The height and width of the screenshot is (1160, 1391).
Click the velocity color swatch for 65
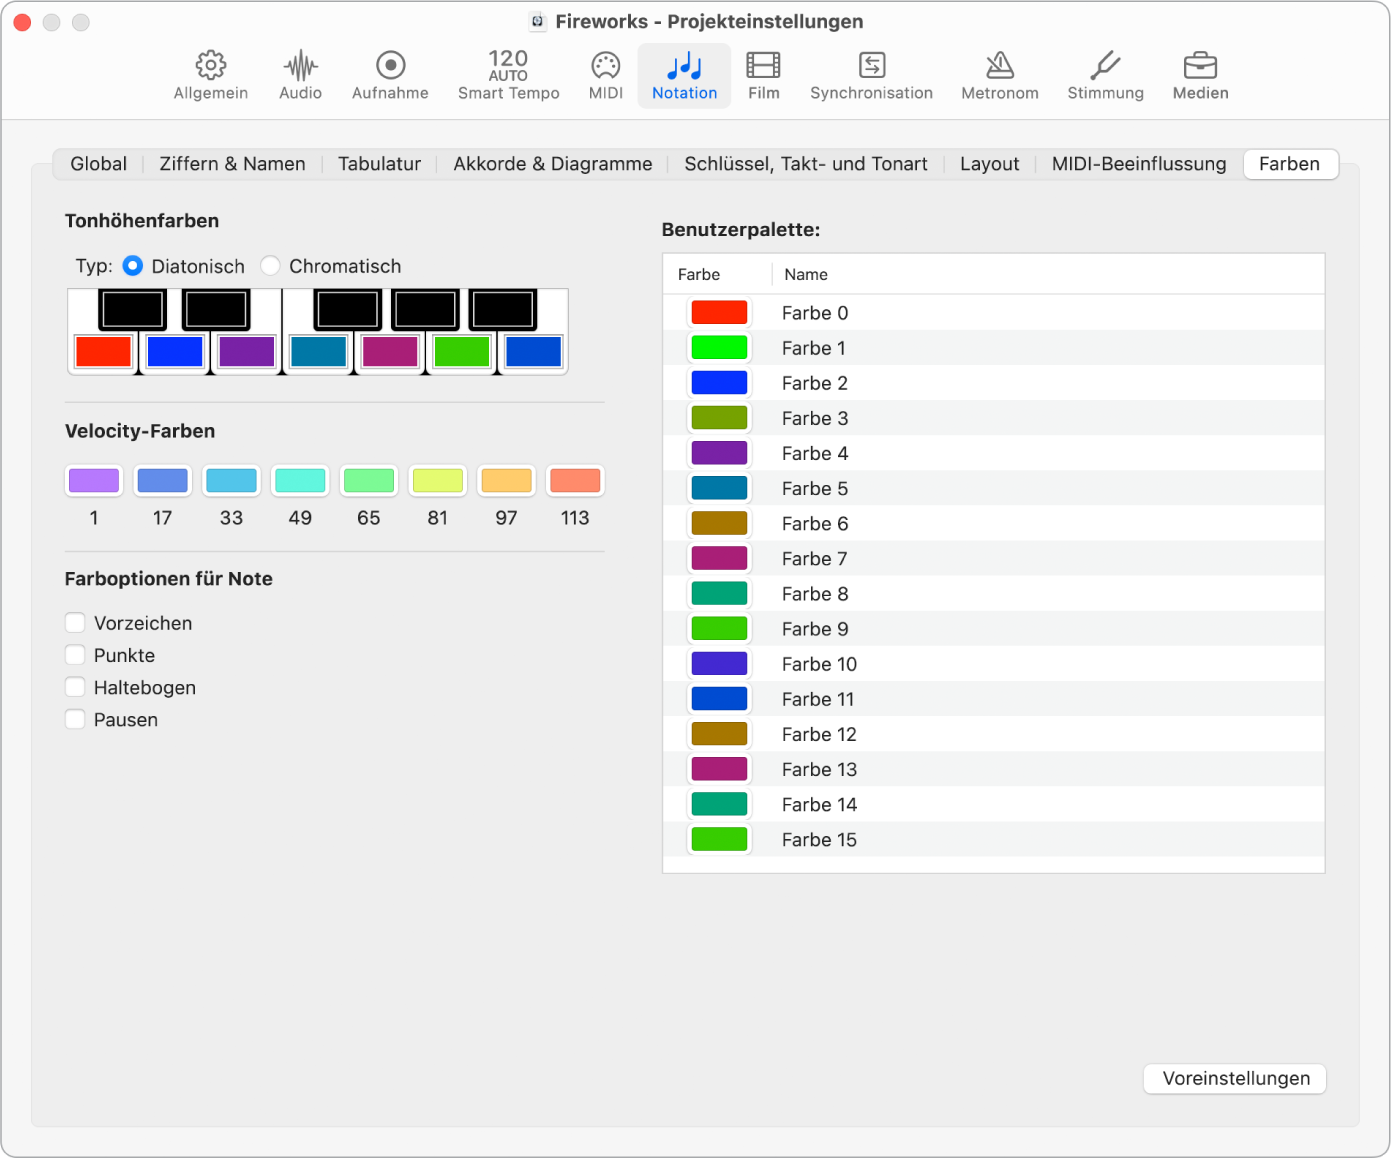point(369,480)
